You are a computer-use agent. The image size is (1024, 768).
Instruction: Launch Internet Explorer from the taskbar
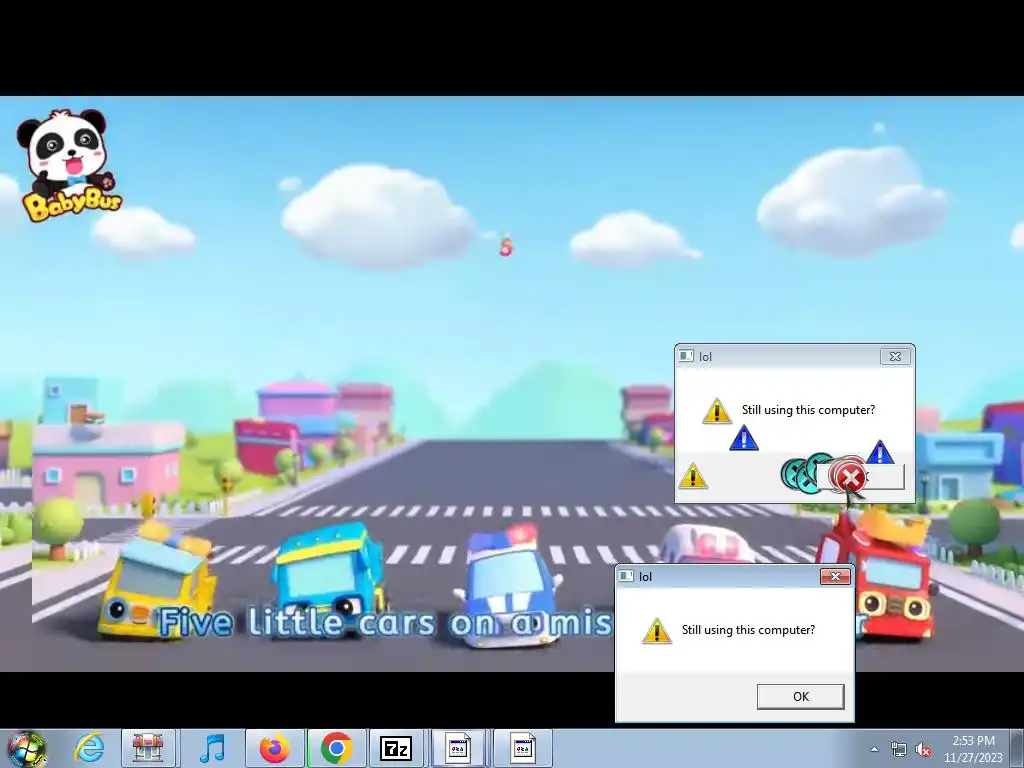point(89,748)
